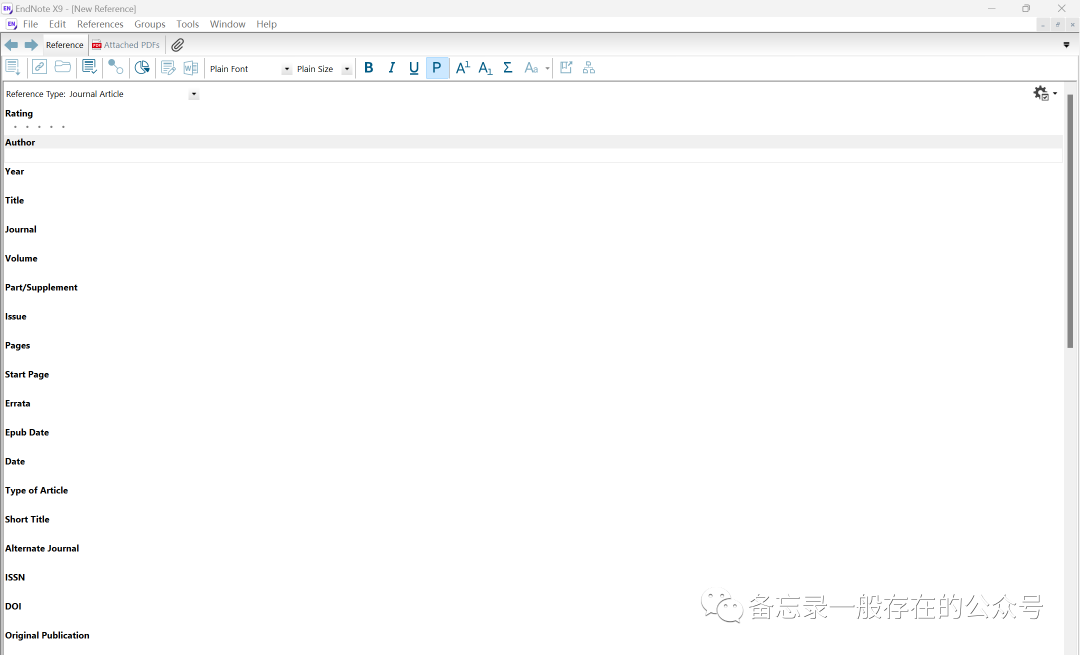
Task: Open the Help menu
Action: [267, 24]
